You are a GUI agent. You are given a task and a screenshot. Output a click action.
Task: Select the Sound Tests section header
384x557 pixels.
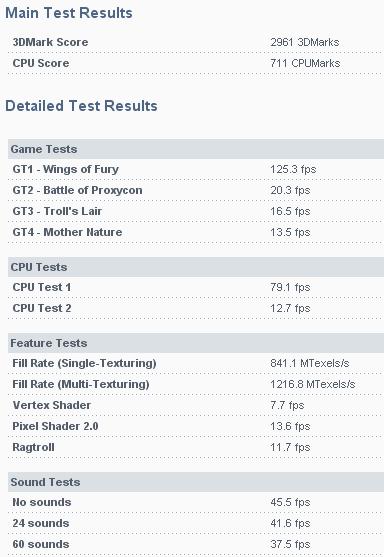click(x=196, y=482)
